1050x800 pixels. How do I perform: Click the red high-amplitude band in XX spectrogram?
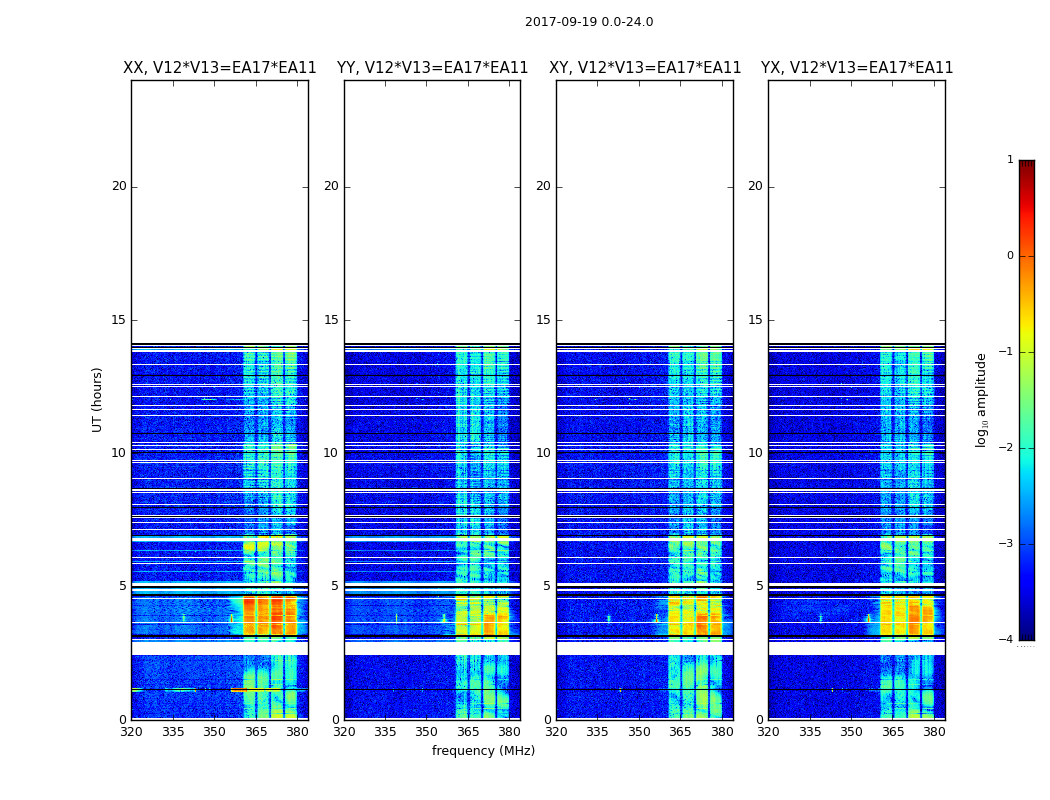(x=270, y=615)
